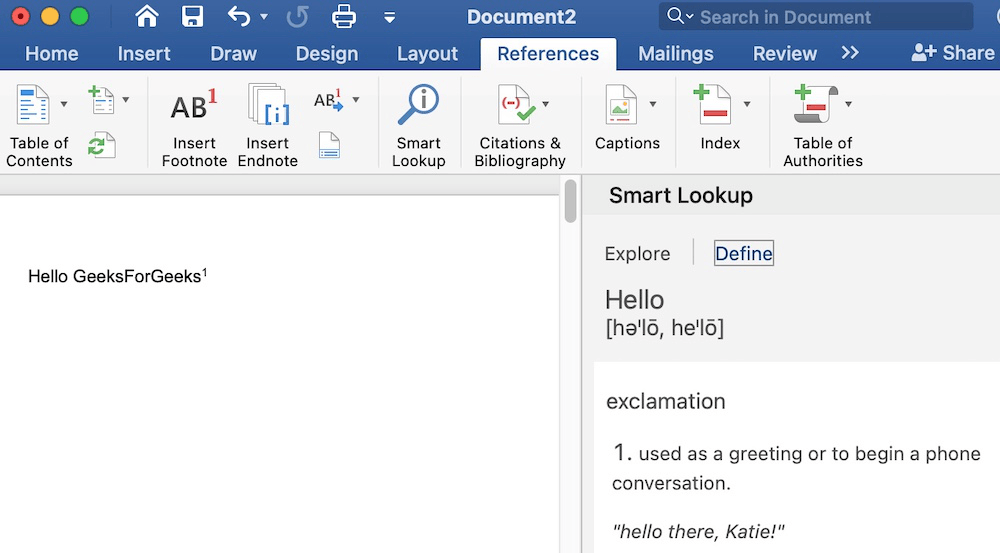Open Customize Quick Access Toolbar dropdown
The width and height of the screenshot is (1000, 553).
click(x=389, y=18)
